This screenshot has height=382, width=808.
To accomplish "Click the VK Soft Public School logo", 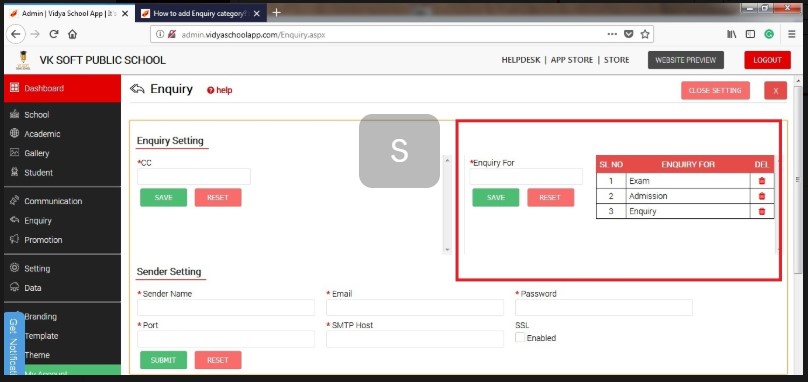I will [x=23, y=60].
